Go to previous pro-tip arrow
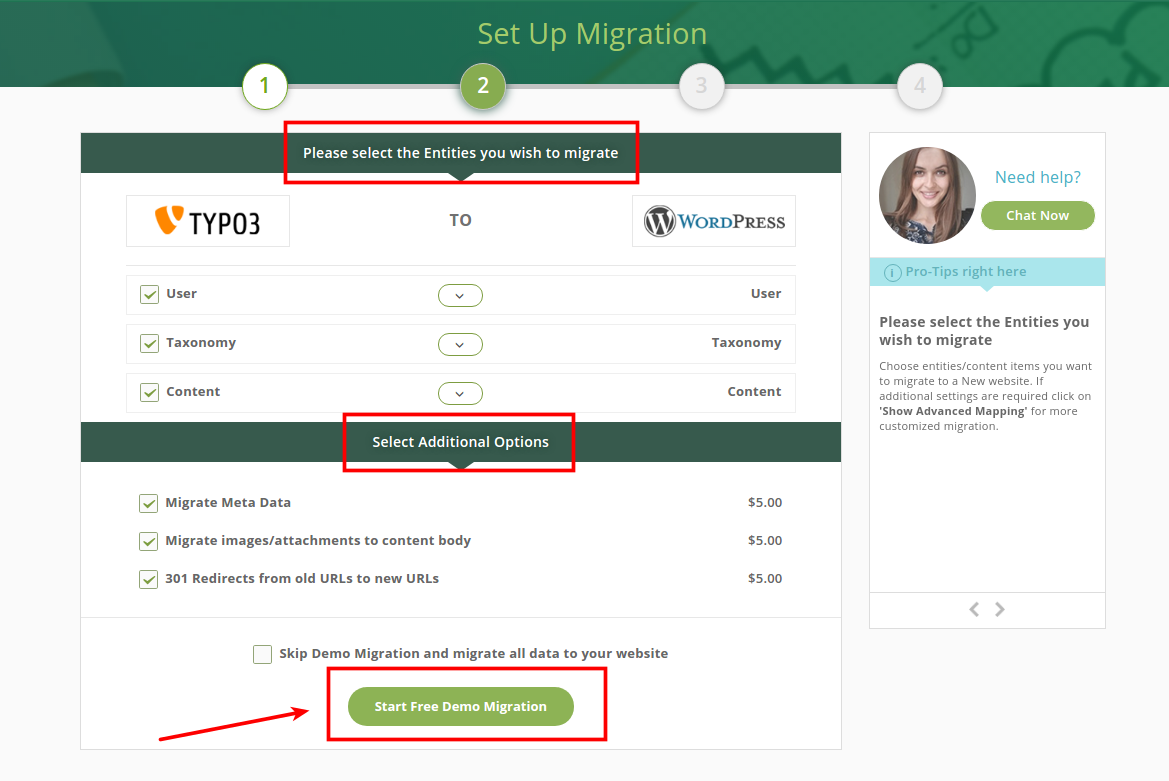 pyautogui.click(x=974, y=610)
